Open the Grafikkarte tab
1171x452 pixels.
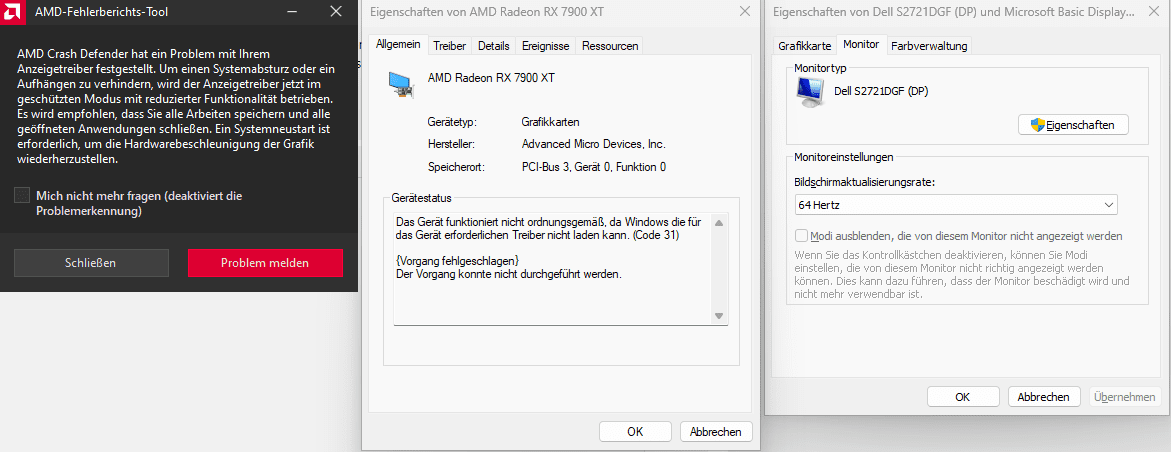pyautogui.click(x=804, y=46)
